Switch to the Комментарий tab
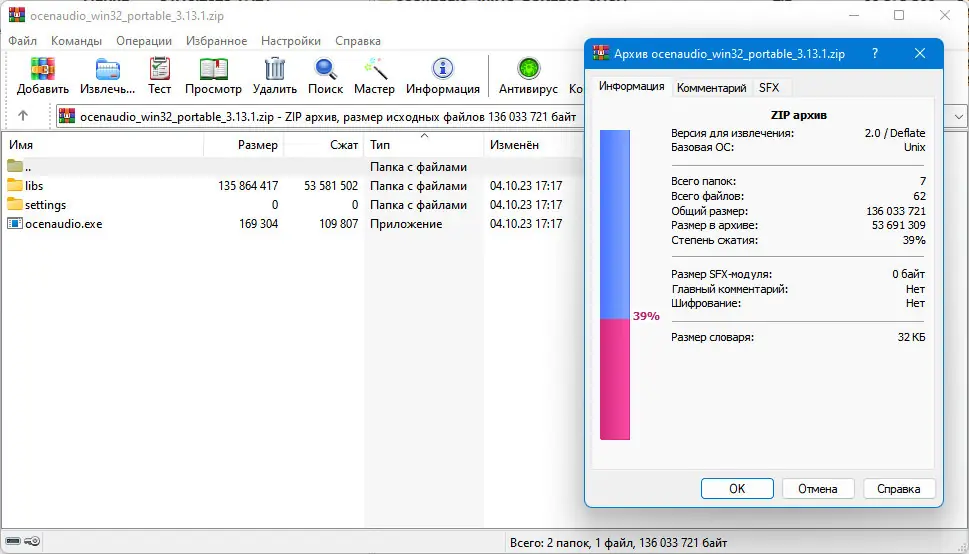This screenshot has height=554, width=969. [x=711, y=88]
